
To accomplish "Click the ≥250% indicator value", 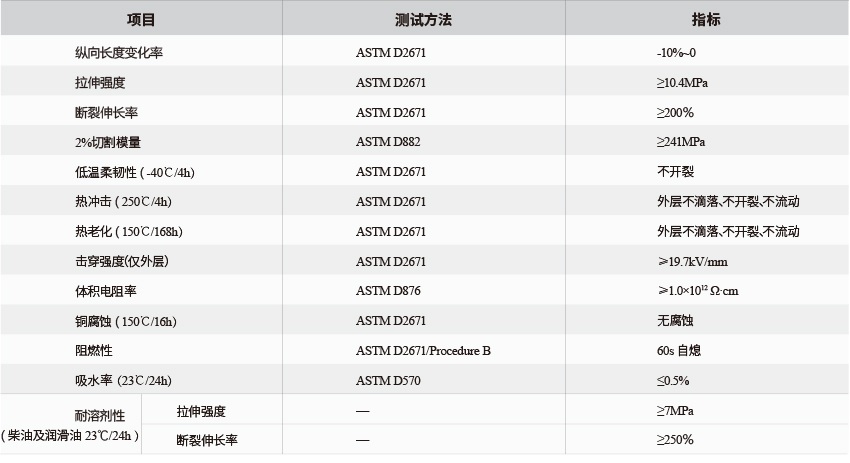I will pos(675,440).
